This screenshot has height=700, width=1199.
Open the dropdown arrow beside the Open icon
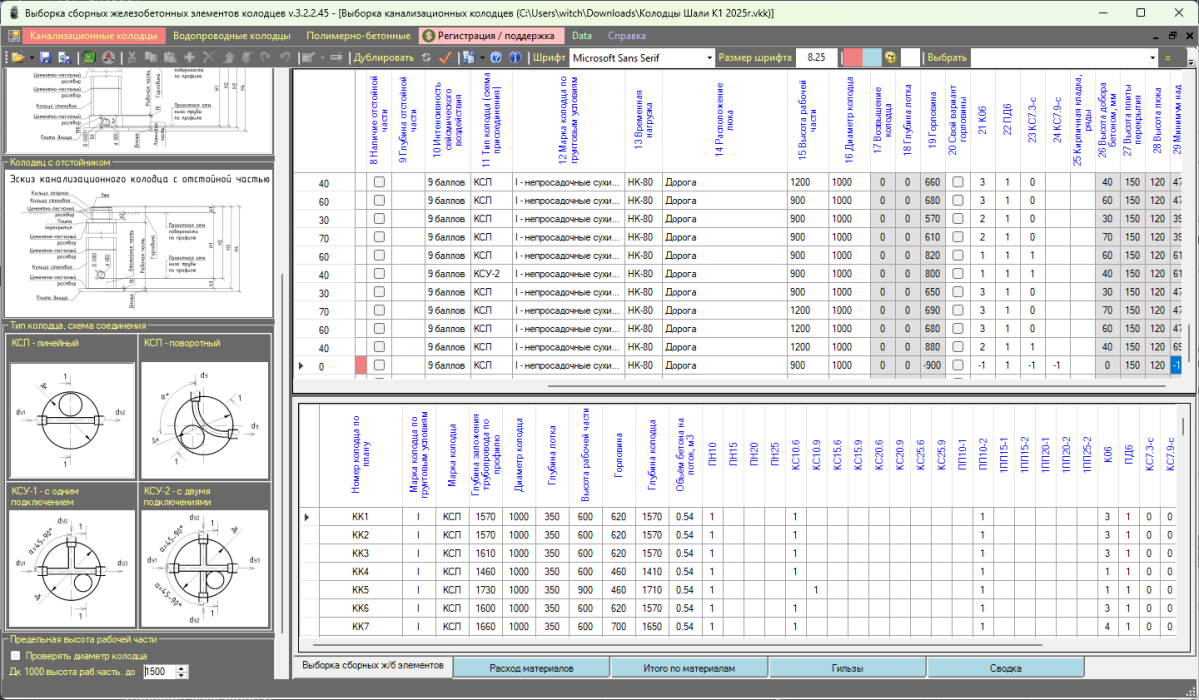pyautogui.click(x=30, y=58)
